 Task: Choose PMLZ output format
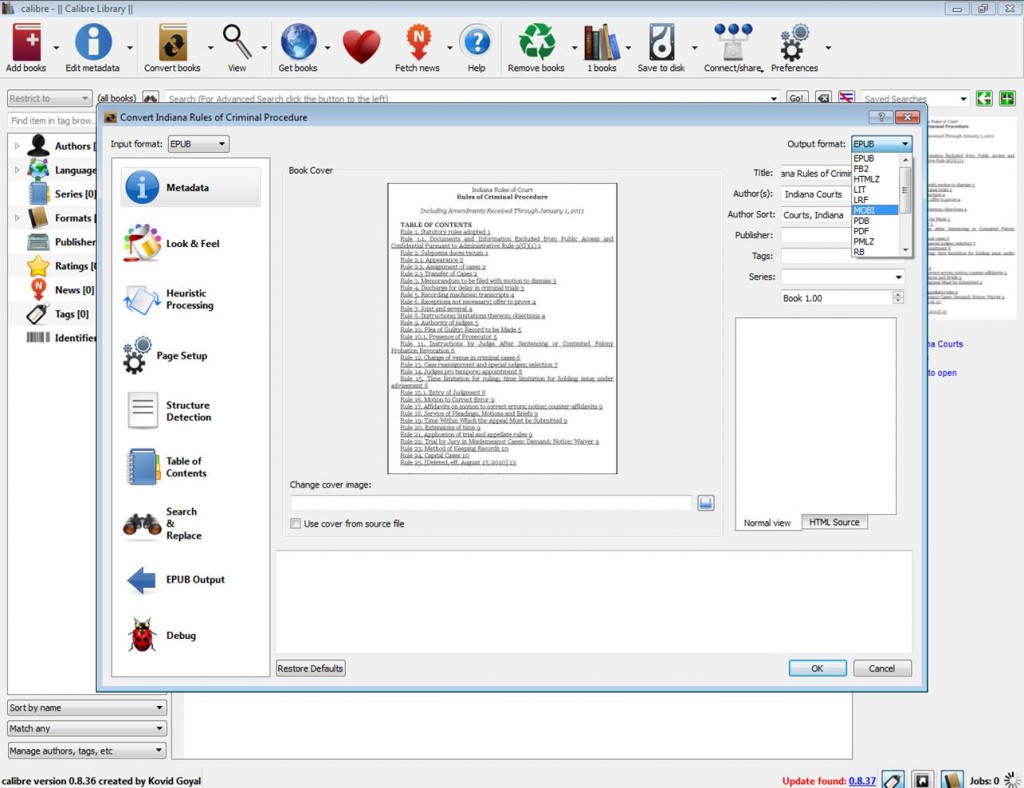pyautogui.click(x=875, y=242)
